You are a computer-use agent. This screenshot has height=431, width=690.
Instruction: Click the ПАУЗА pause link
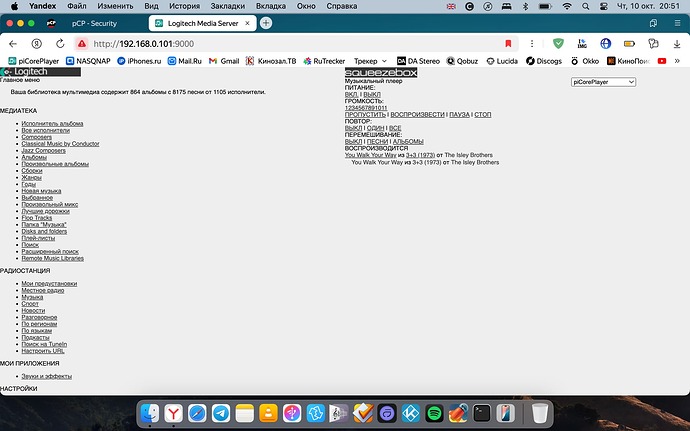[459, 114]
